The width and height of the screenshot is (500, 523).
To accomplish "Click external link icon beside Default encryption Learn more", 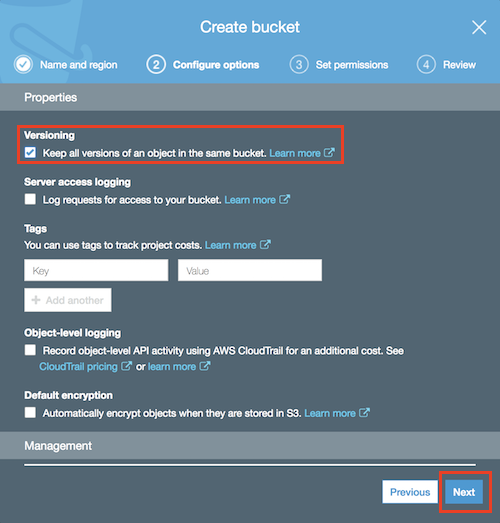I will [364, 413].
